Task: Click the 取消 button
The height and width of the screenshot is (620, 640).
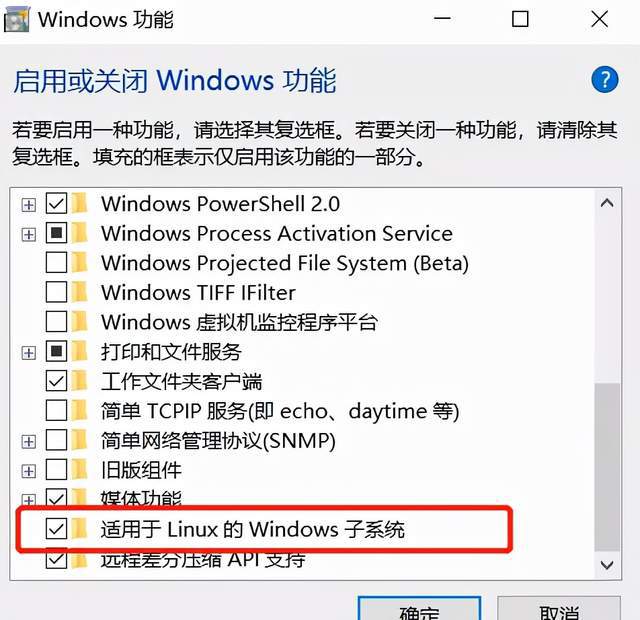Action: pyautogui.click(x=559, y=609)
